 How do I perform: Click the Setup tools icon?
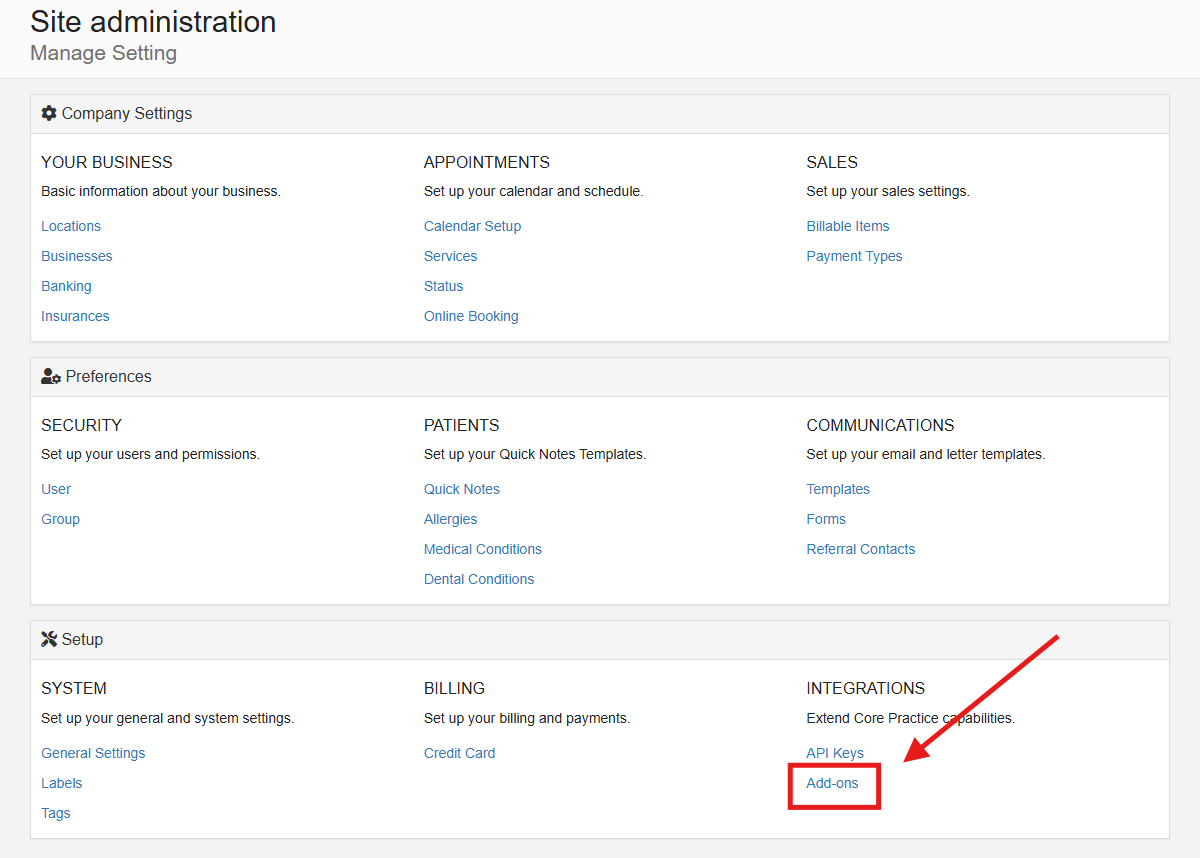tap(49, 640)
